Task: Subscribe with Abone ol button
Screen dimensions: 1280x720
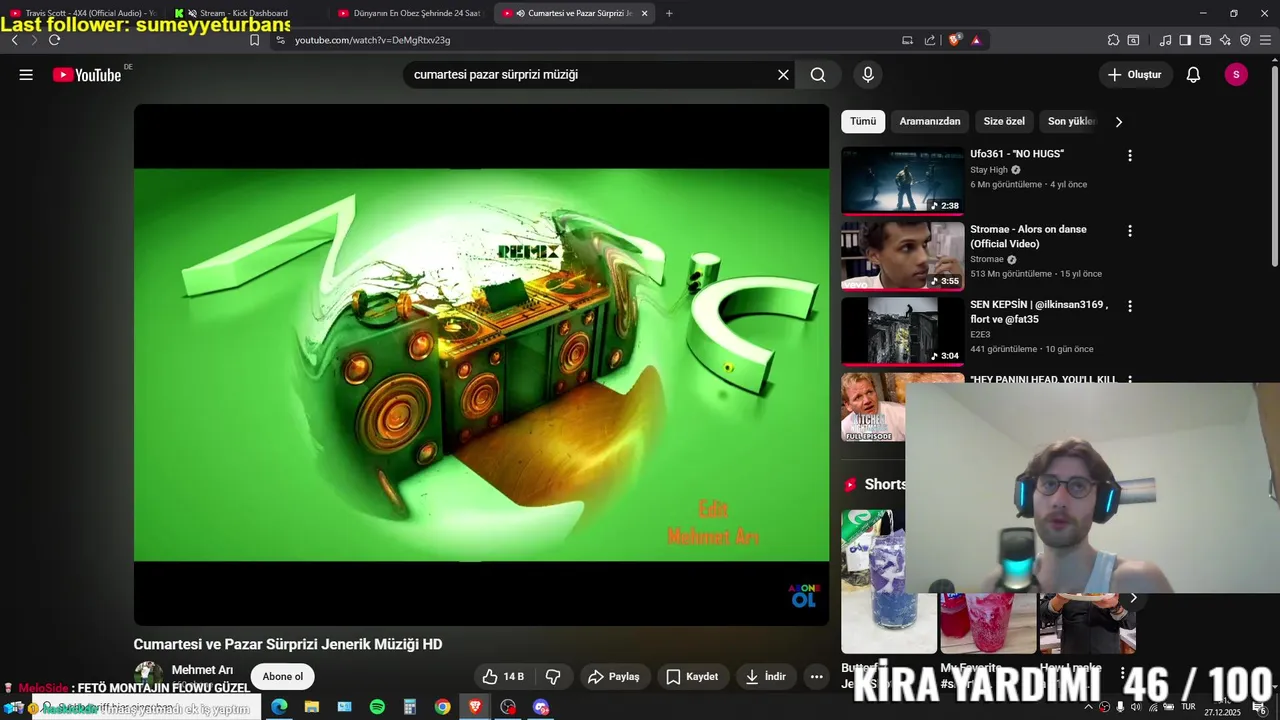Action: tap(283, 677)
